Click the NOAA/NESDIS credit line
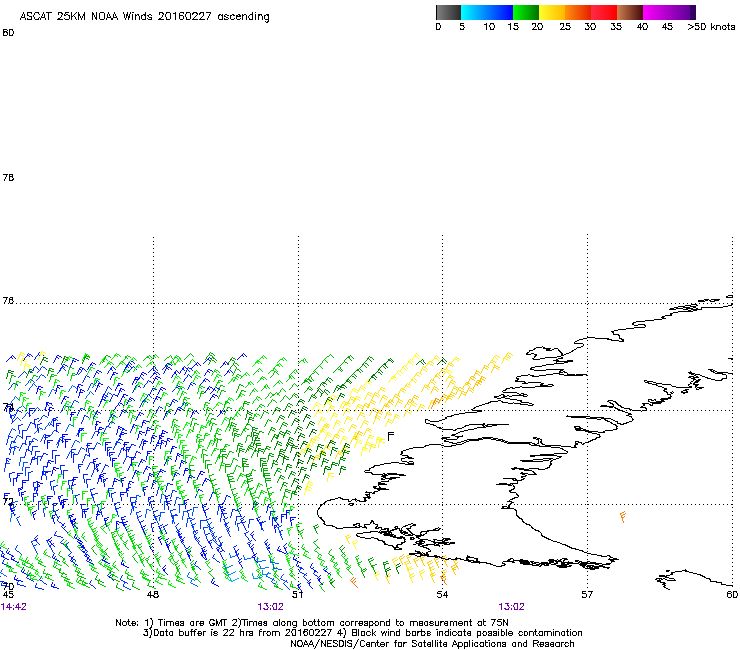The image size is (740, 650). [432, 644]
